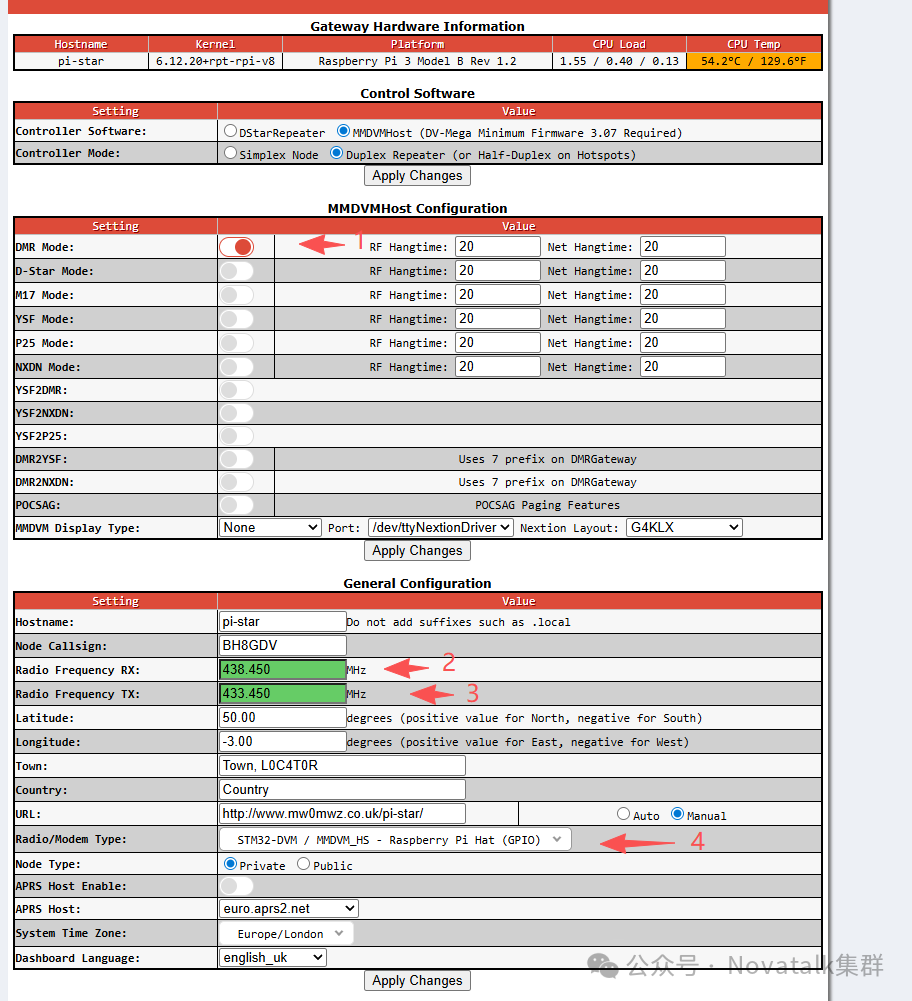This screenshot has width=912, height=1001.
Task: Edit the Hostname field
Action: [282, 622]
